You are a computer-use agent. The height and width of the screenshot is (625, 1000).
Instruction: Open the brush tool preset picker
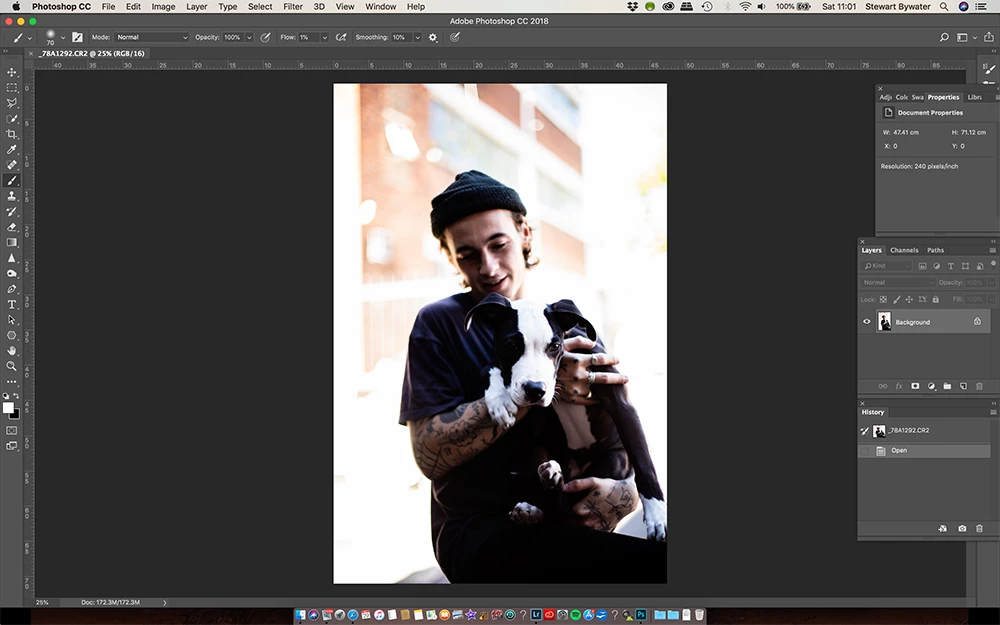22,38
